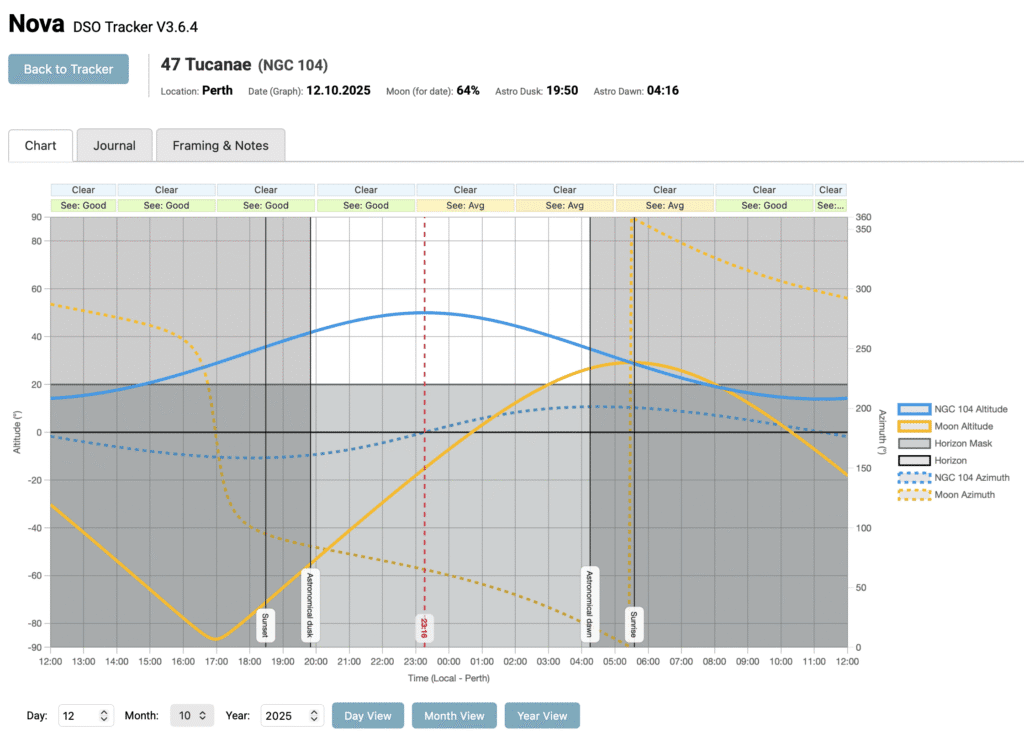Switch to the Journal tab
Viewport: 1024px width, 744px height.
click(114, 145)
